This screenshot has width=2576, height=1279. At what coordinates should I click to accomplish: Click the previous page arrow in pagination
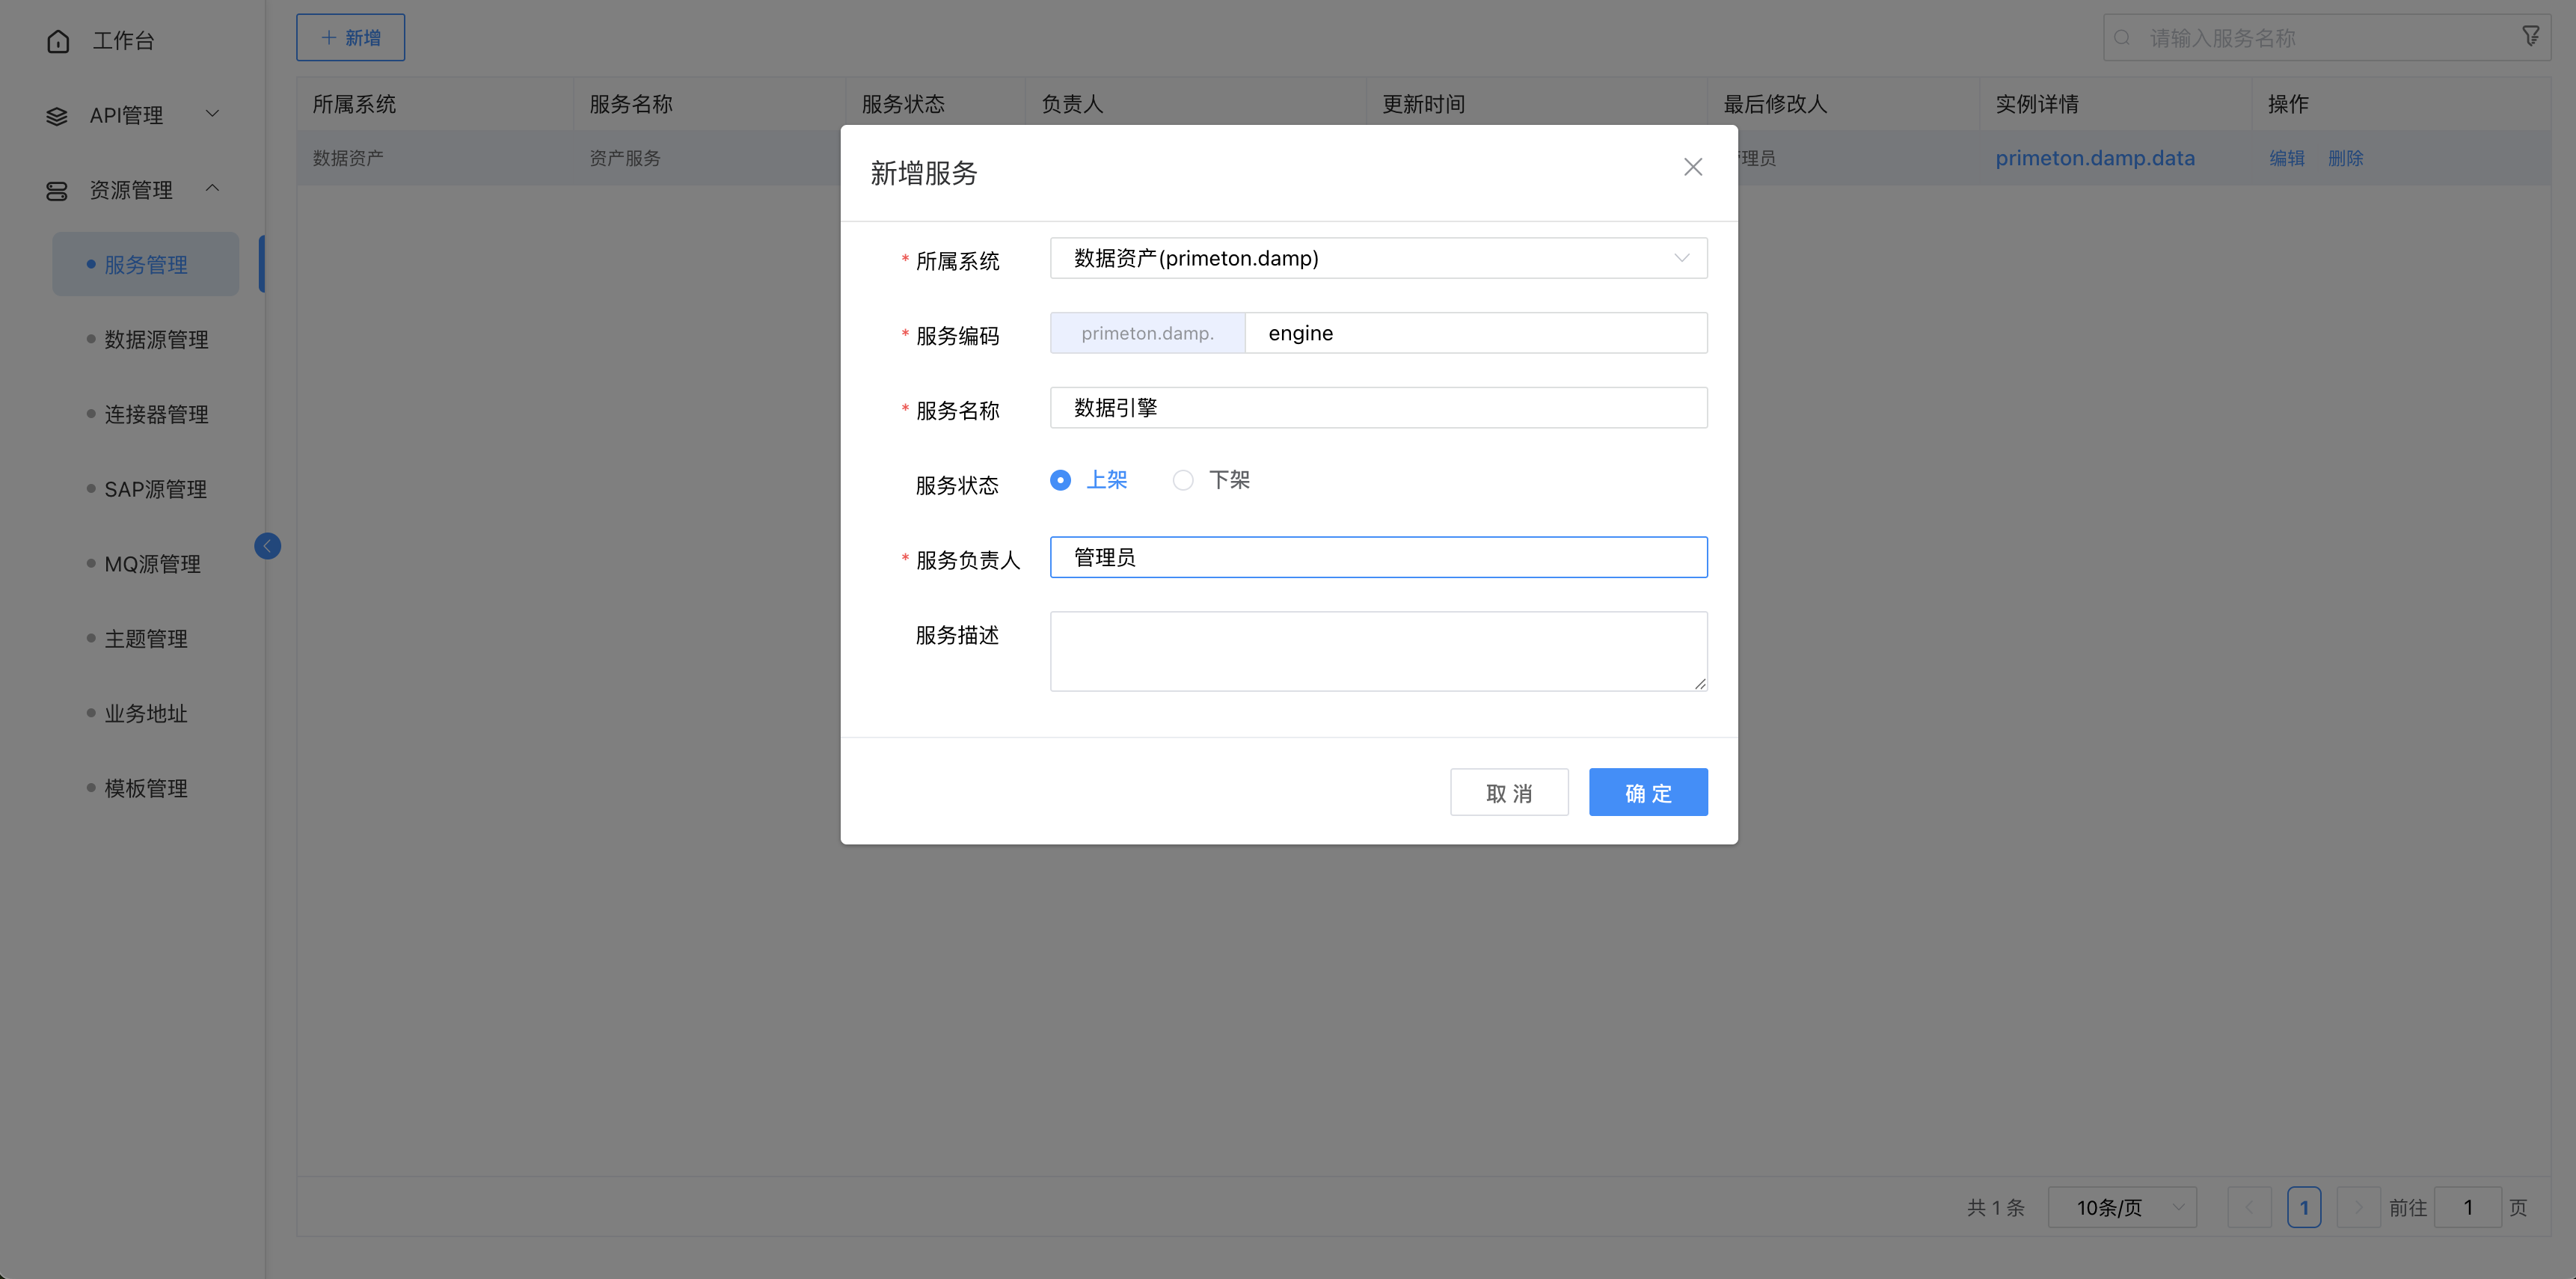coord(2250,1207)
